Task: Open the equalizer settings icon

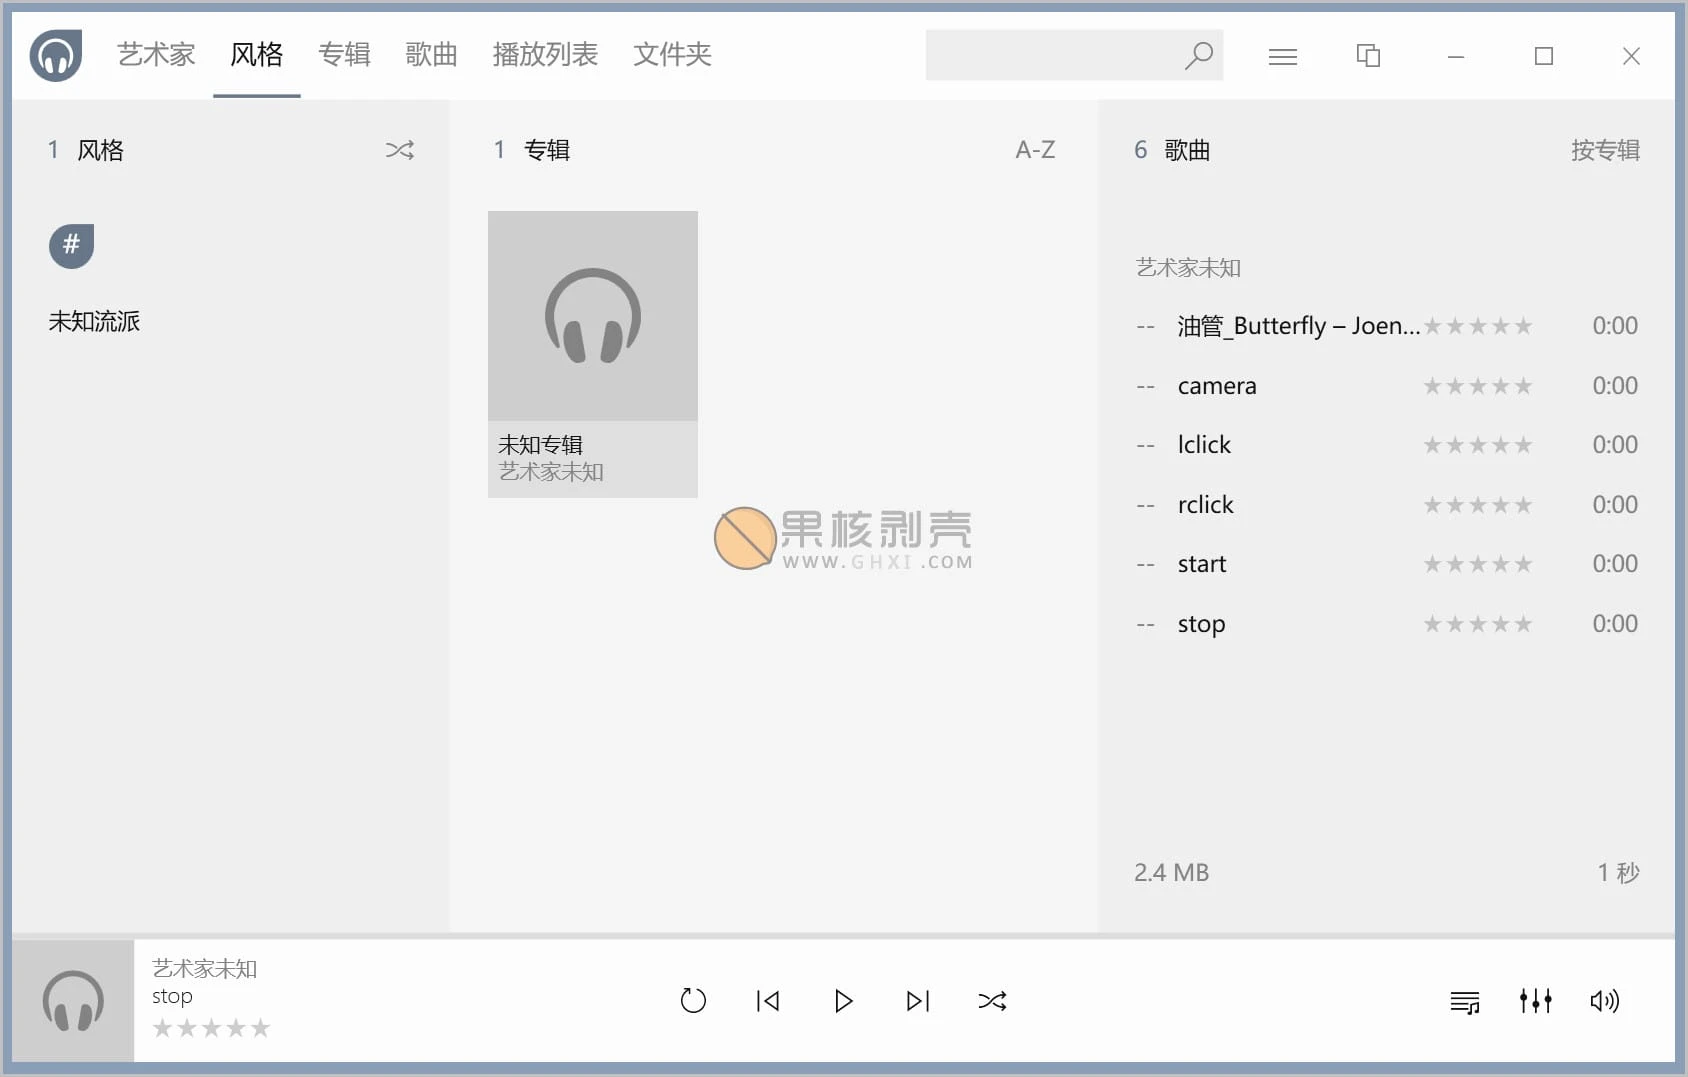Action: (1535, 1001)
